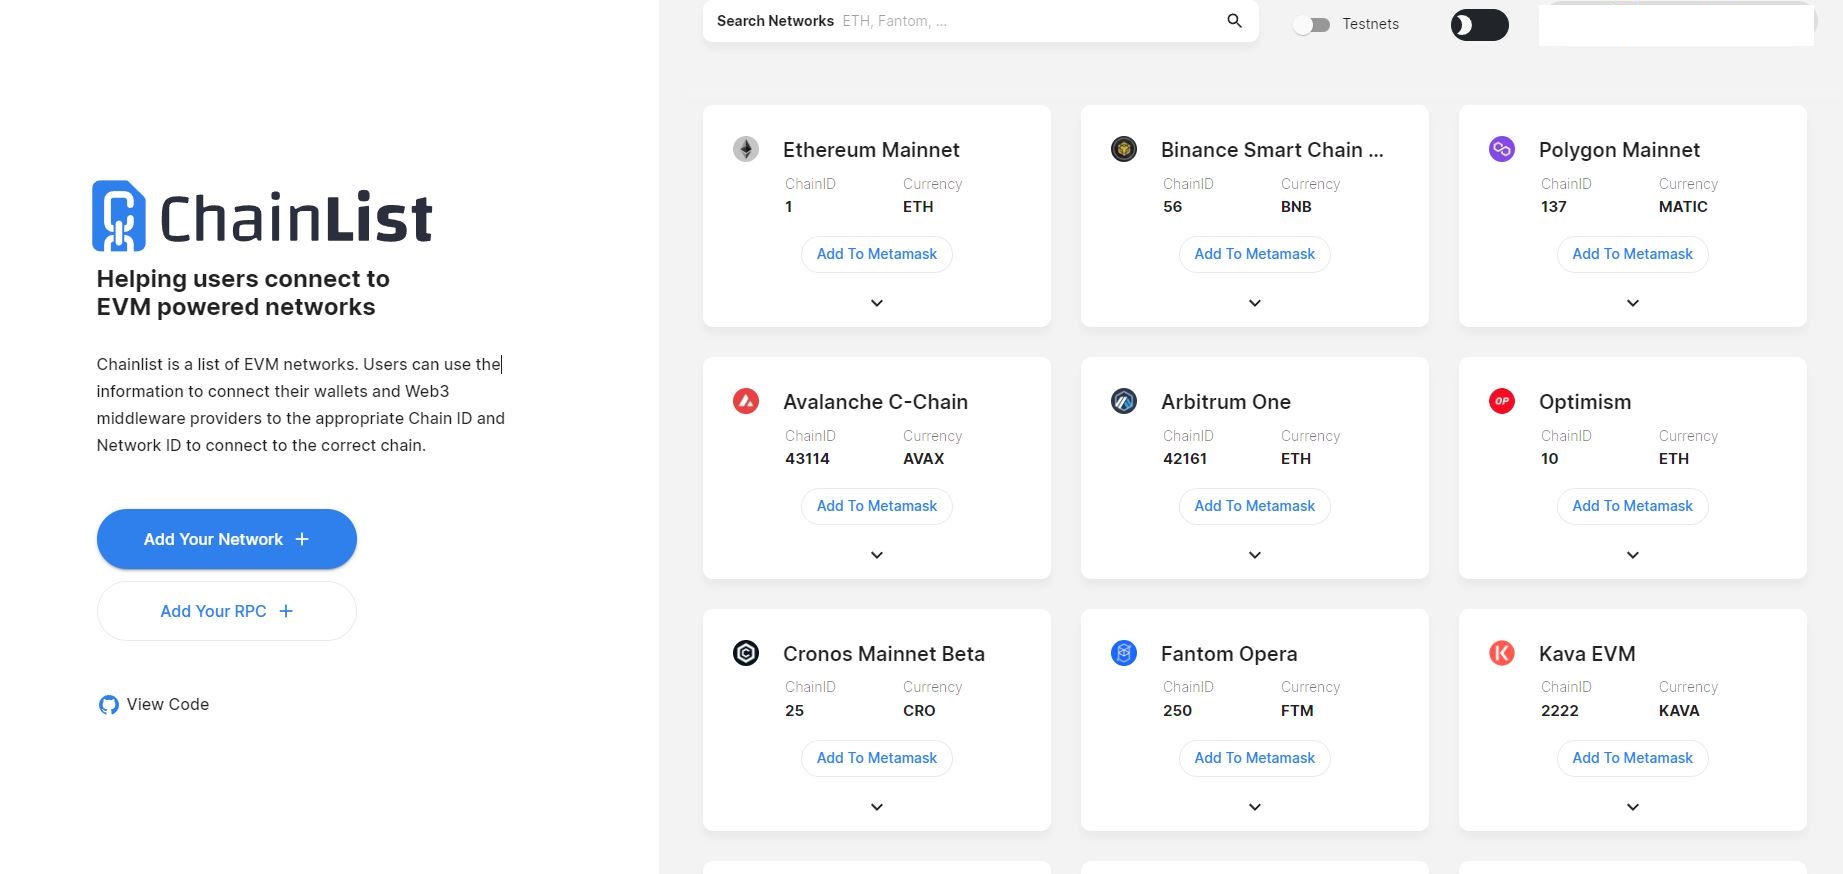Screen dimensions: 1843x874
Task: Click the Polygon Mainnet logo icon
Action: (x=1502, y=149)
